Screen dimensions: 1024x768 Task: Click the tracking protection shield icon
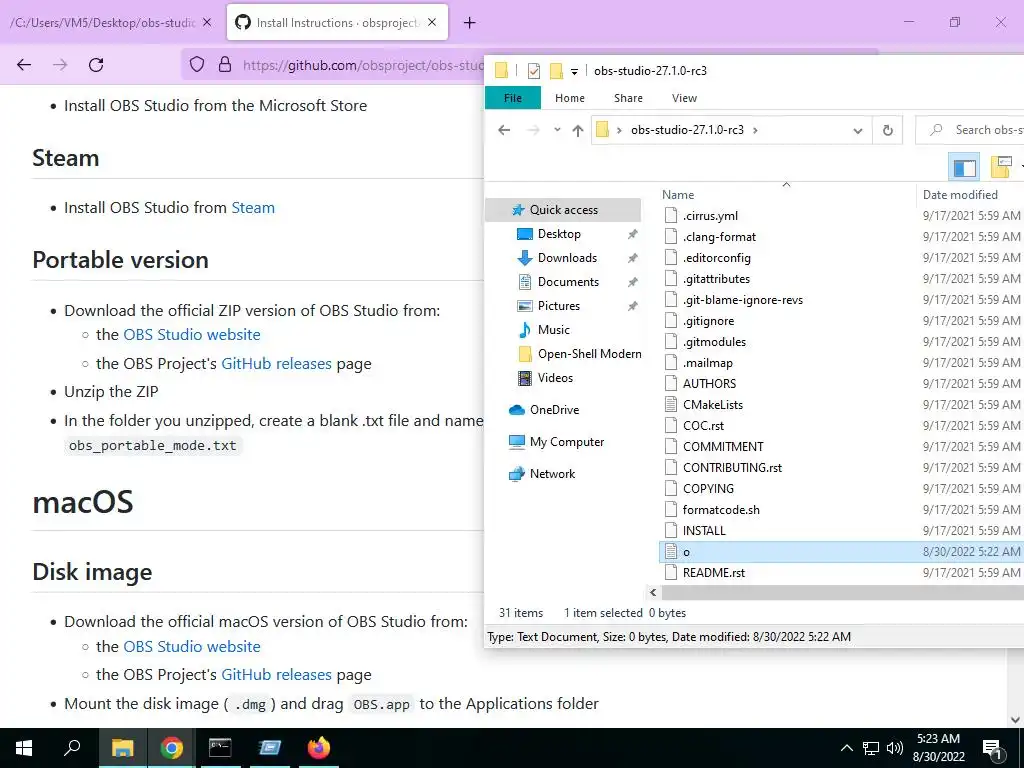197,65
